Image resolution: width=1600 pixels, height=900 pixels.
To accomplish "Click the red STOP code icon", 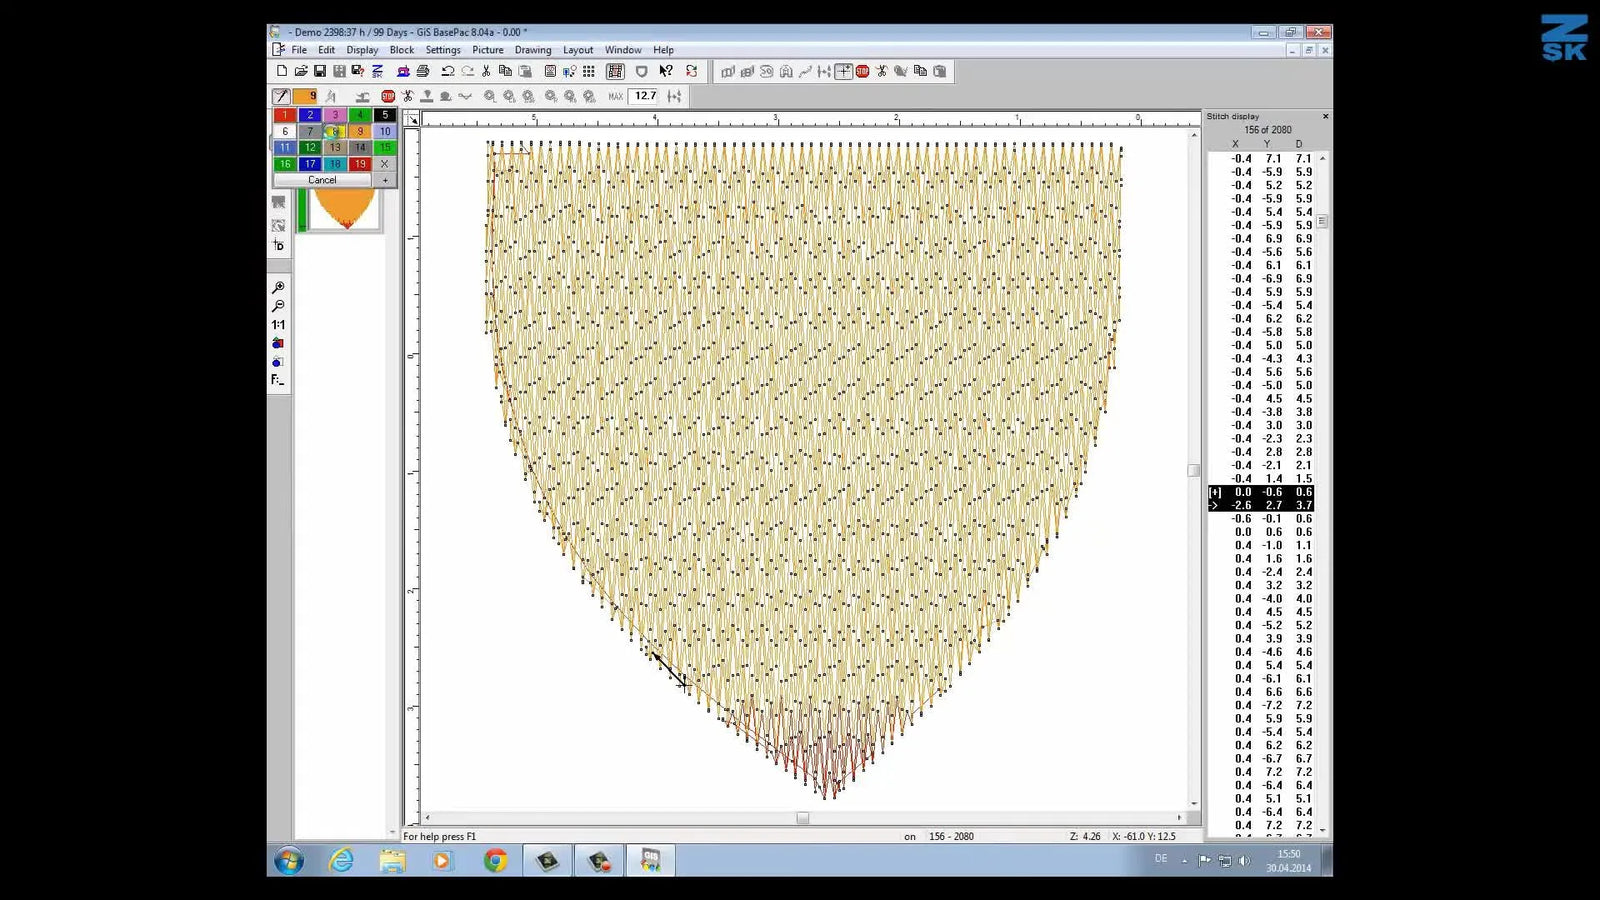I will 388,96.
